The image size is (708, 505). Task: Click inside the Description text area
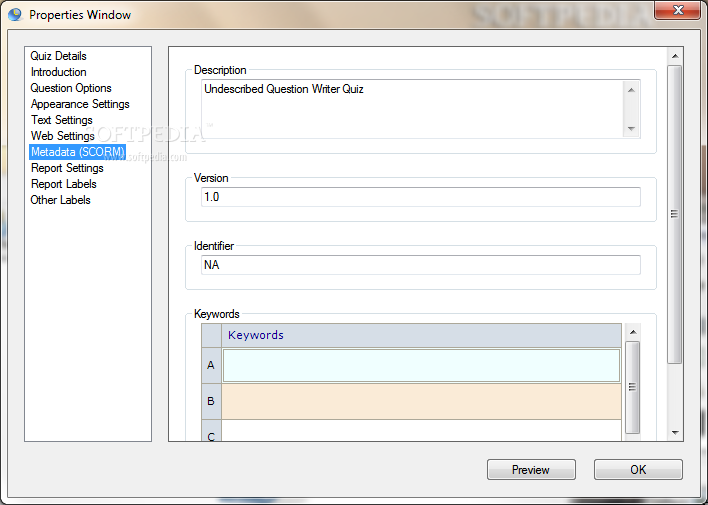(x=412, y=109)
